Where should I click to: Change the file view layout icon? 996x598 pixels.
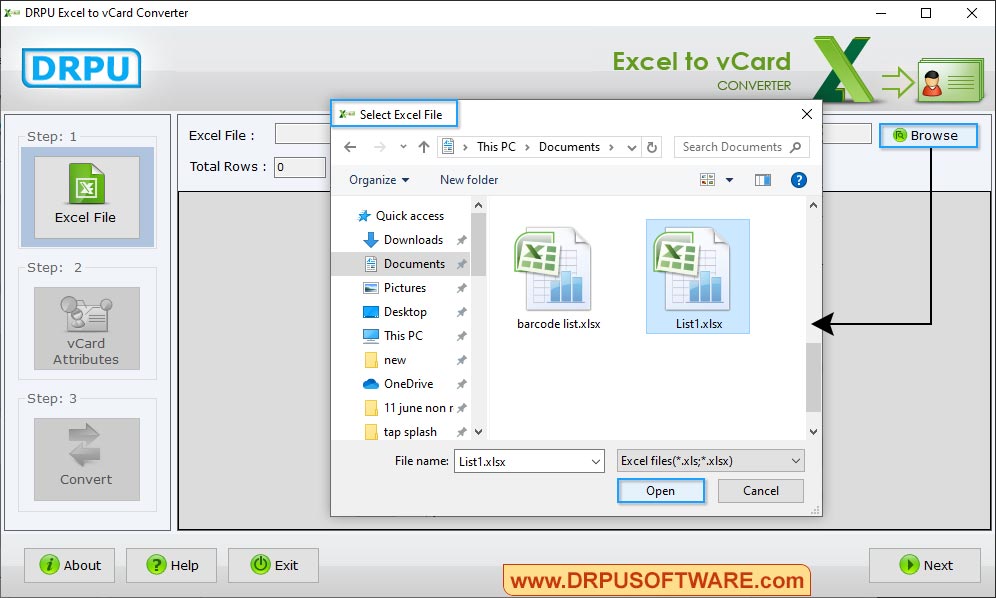point(707,179)
